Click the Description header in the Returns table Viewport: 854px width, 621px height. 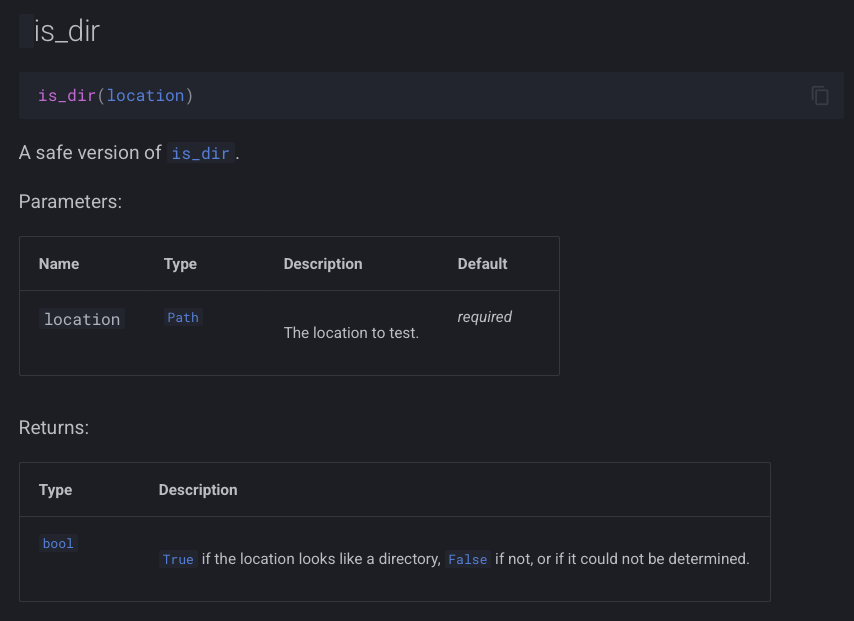coord(198,490)
